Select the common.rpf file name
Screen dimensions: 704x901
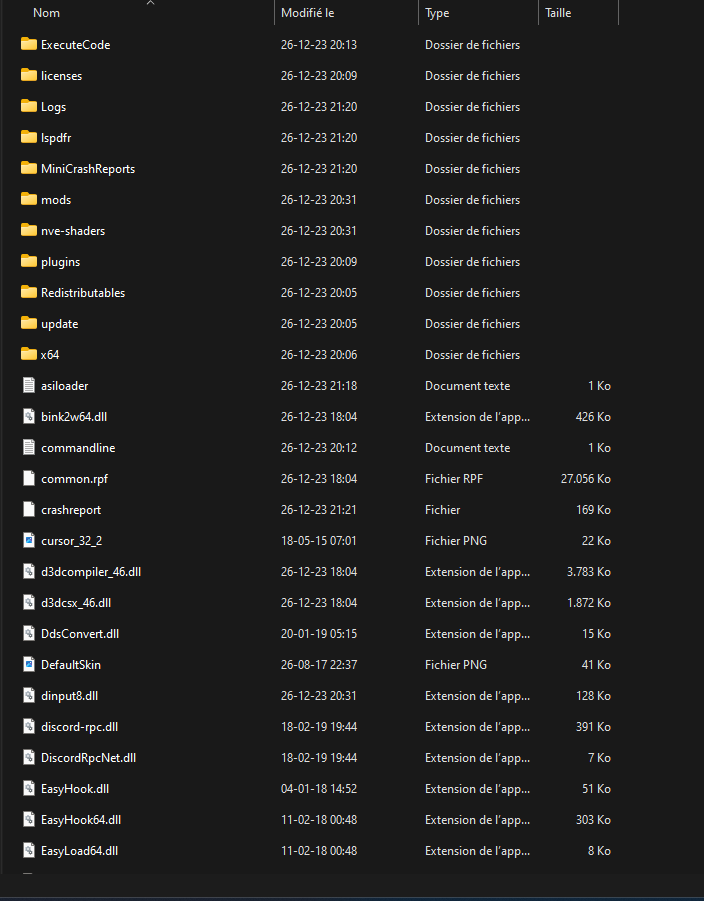tap(74, 479)
